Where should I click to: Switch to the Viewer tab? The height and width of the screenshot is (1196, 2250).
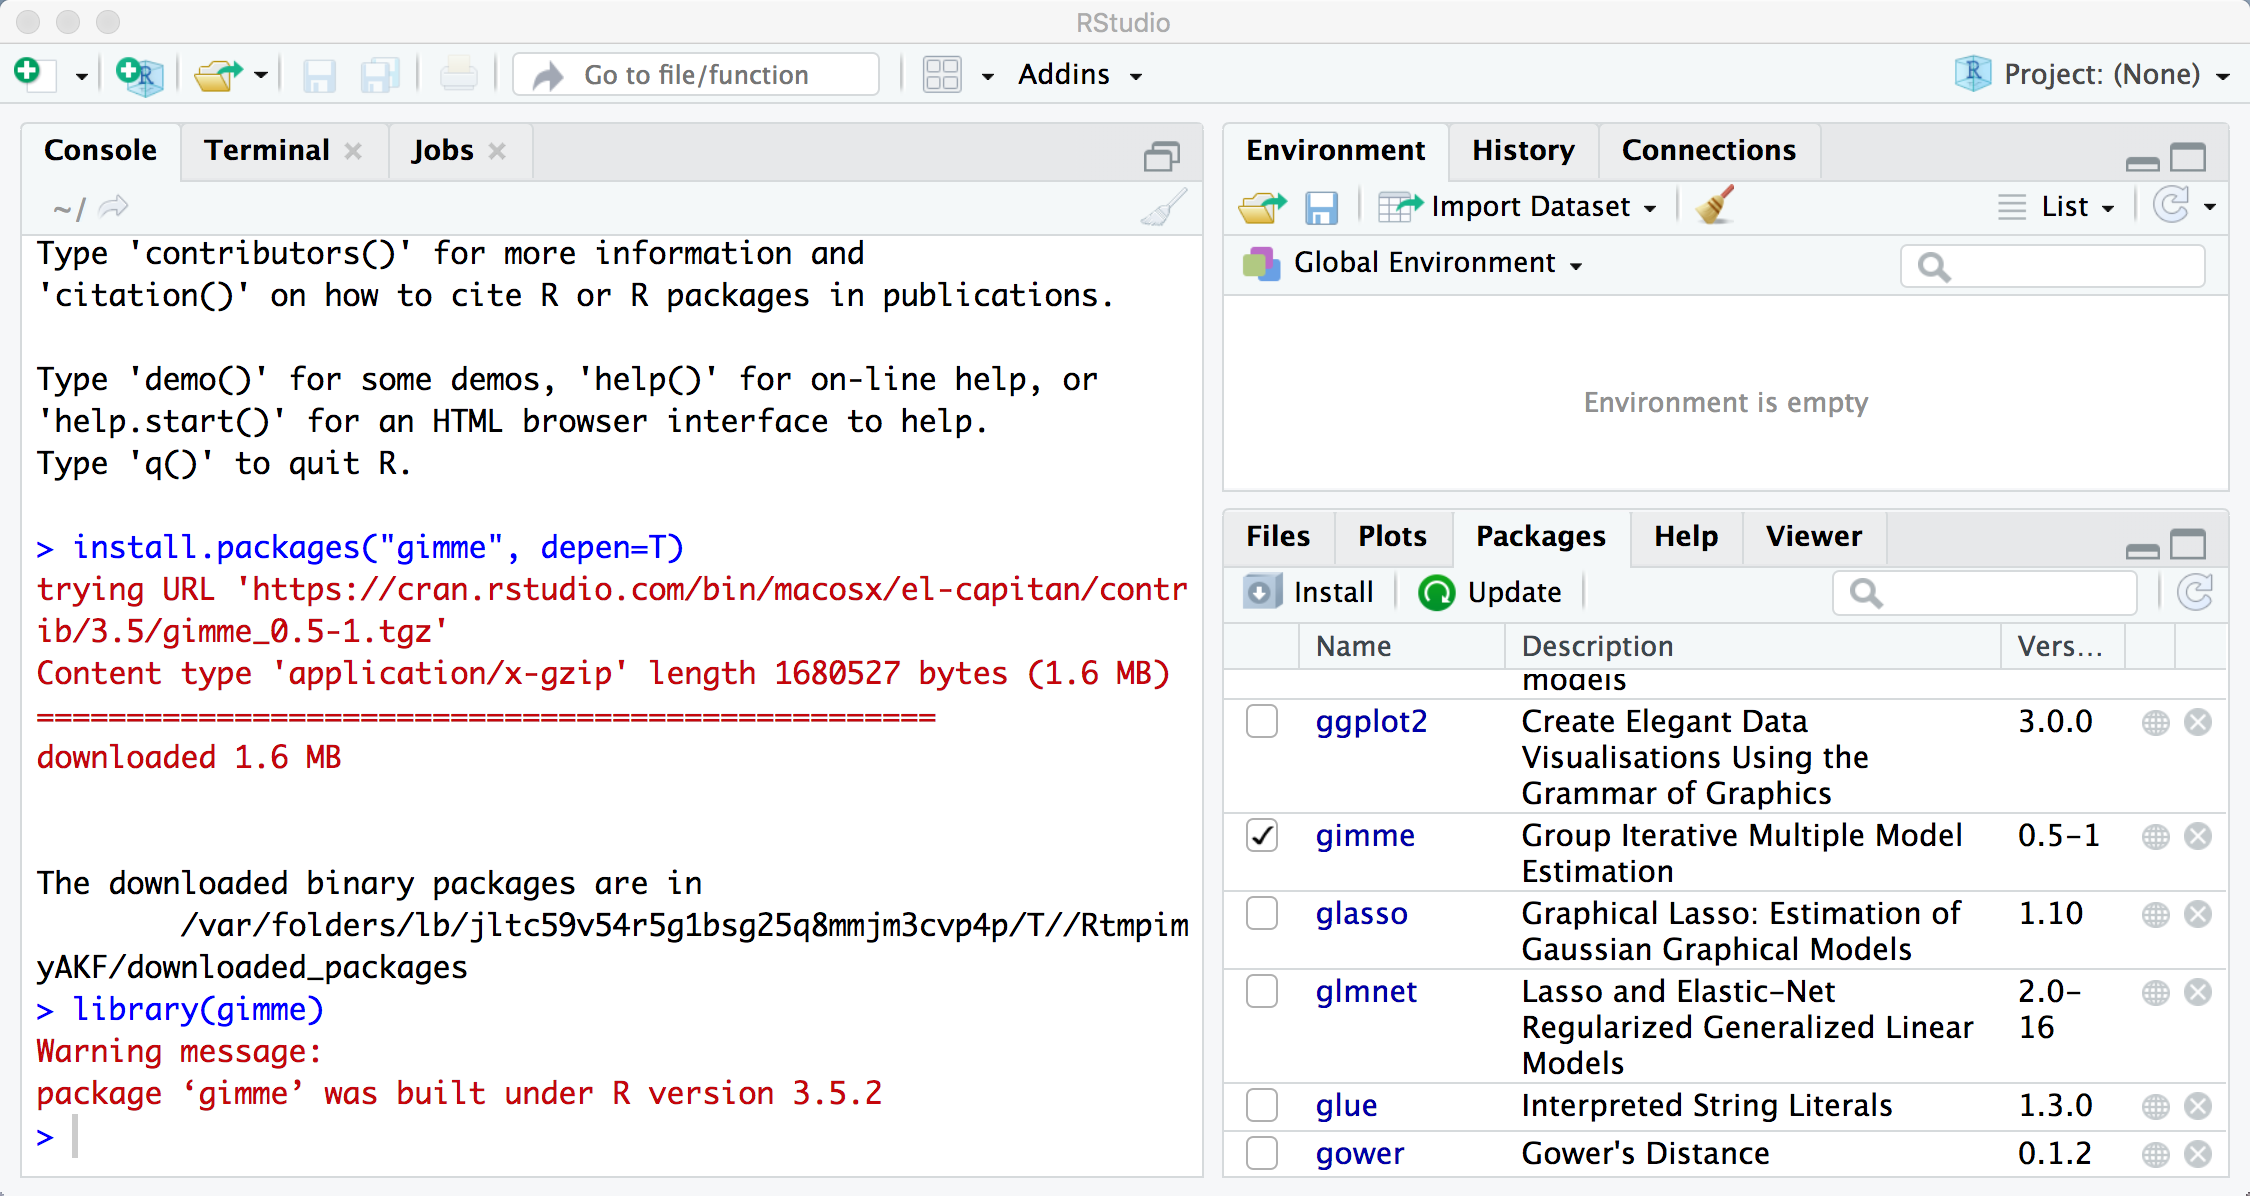pyautogui.click(x=1814, y=537)
